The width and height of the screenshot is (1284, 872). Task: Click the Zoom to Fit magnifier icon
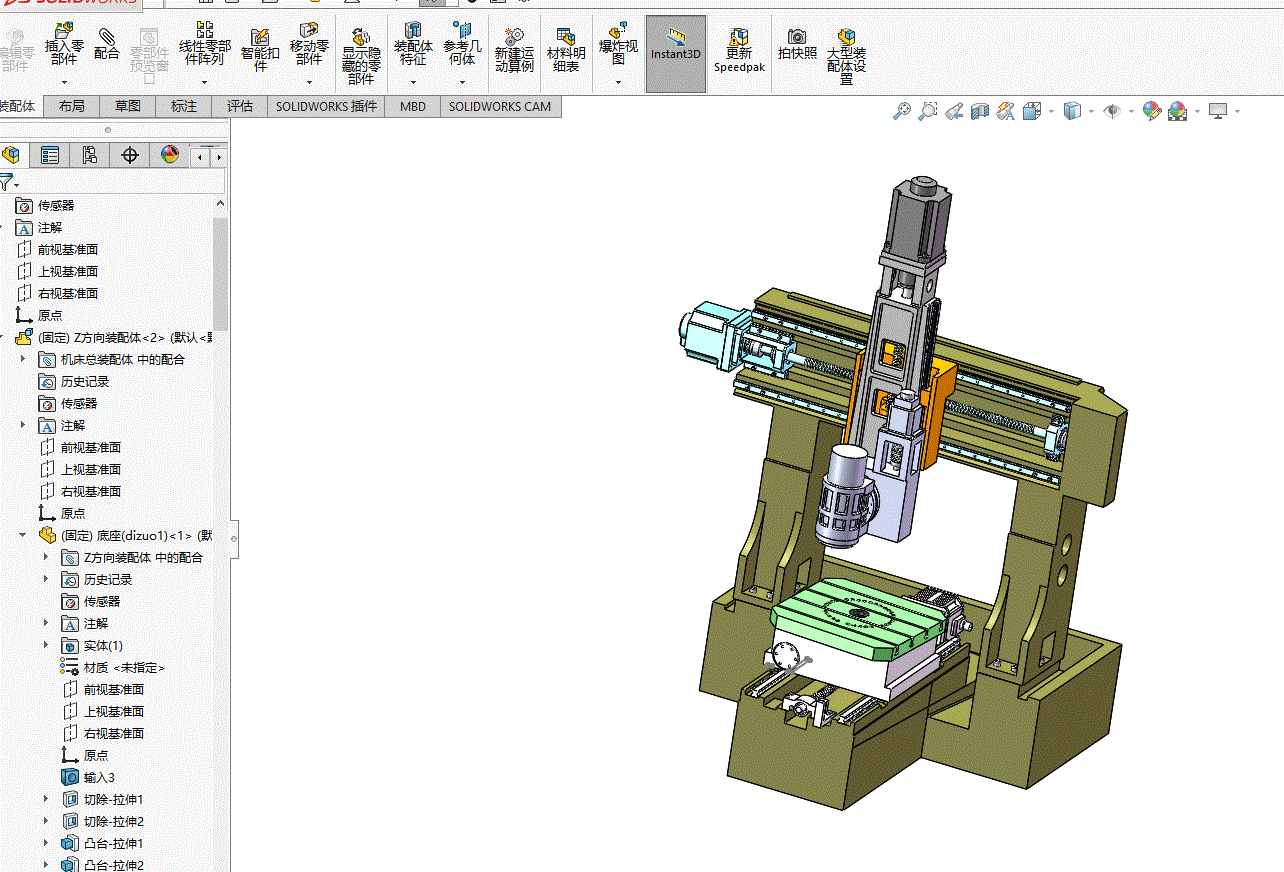pos(902,111)
